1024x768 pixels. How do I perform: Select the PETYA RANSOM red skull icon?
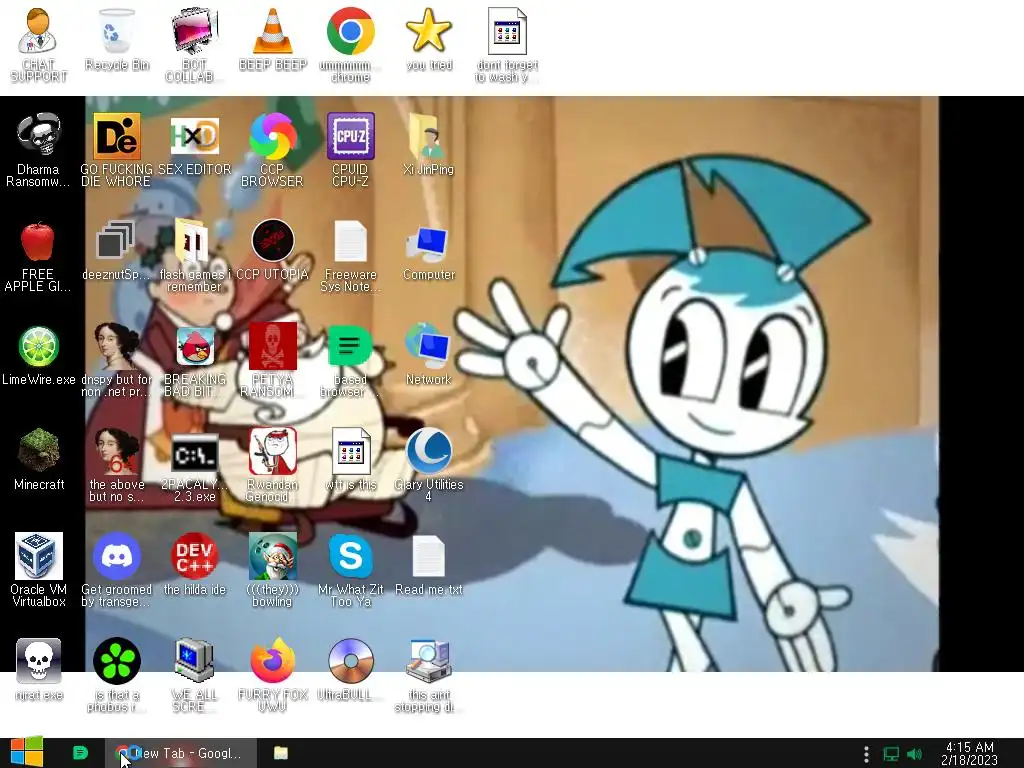tap(272, 360)
